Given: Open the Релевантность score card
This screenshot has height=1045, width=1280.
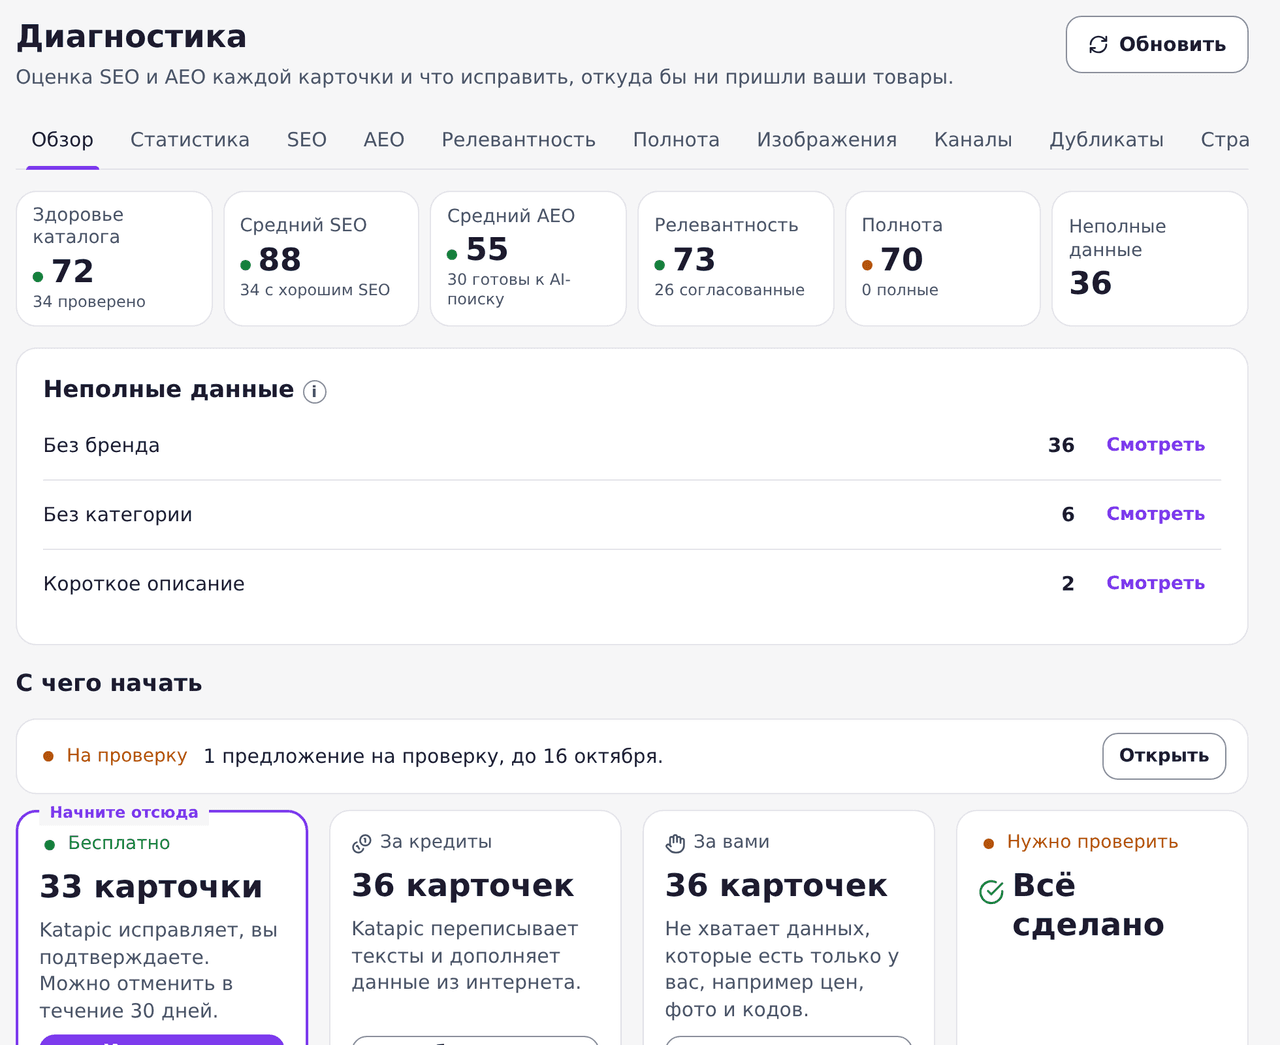Looking at the screenshot, I should pos(736,259).
